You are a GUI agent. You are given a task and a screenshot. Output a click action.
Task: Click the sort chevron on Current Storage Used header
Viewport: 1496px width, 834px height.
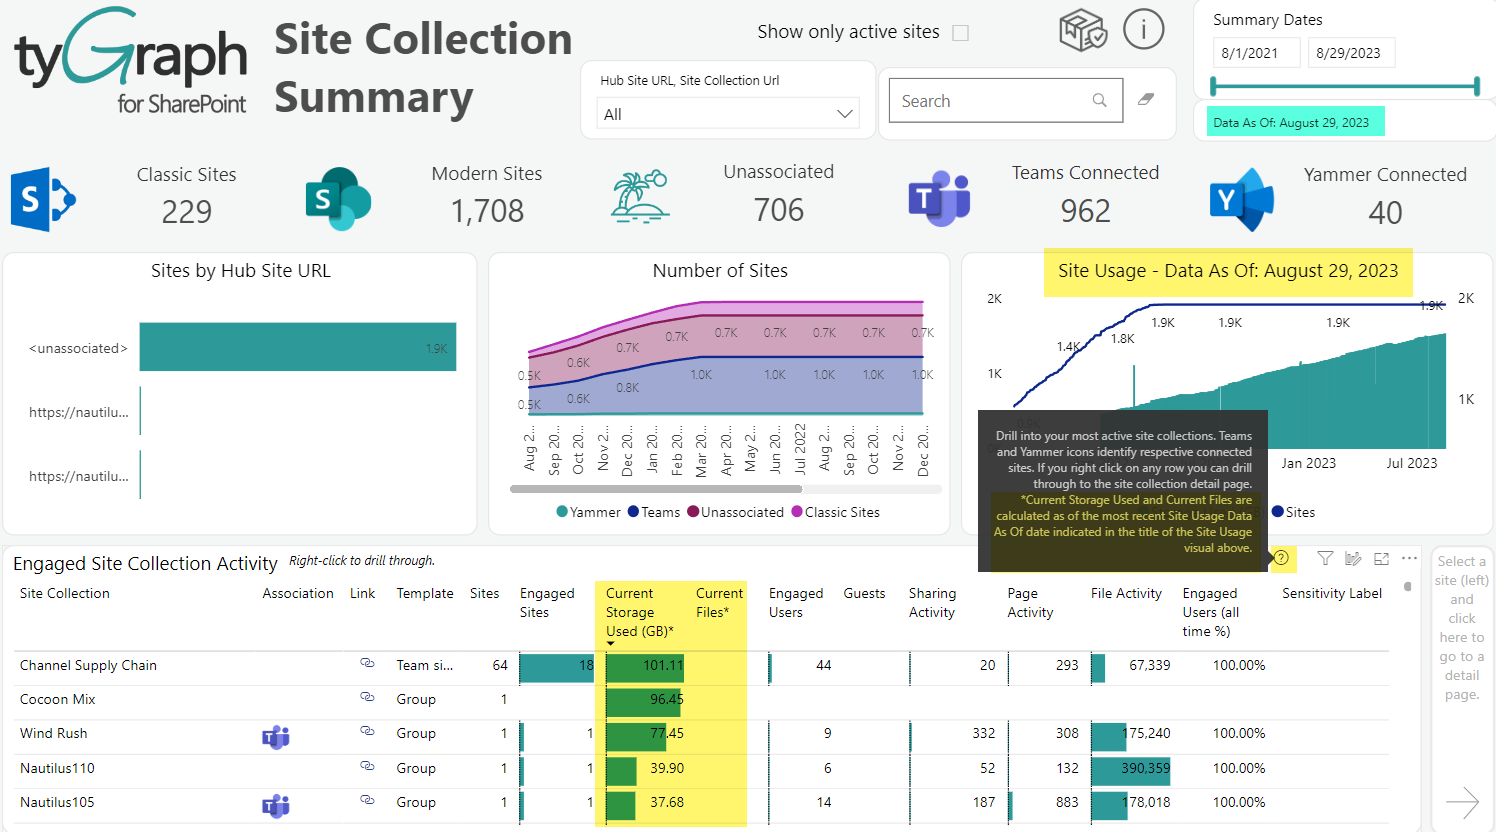pos(611,644)
